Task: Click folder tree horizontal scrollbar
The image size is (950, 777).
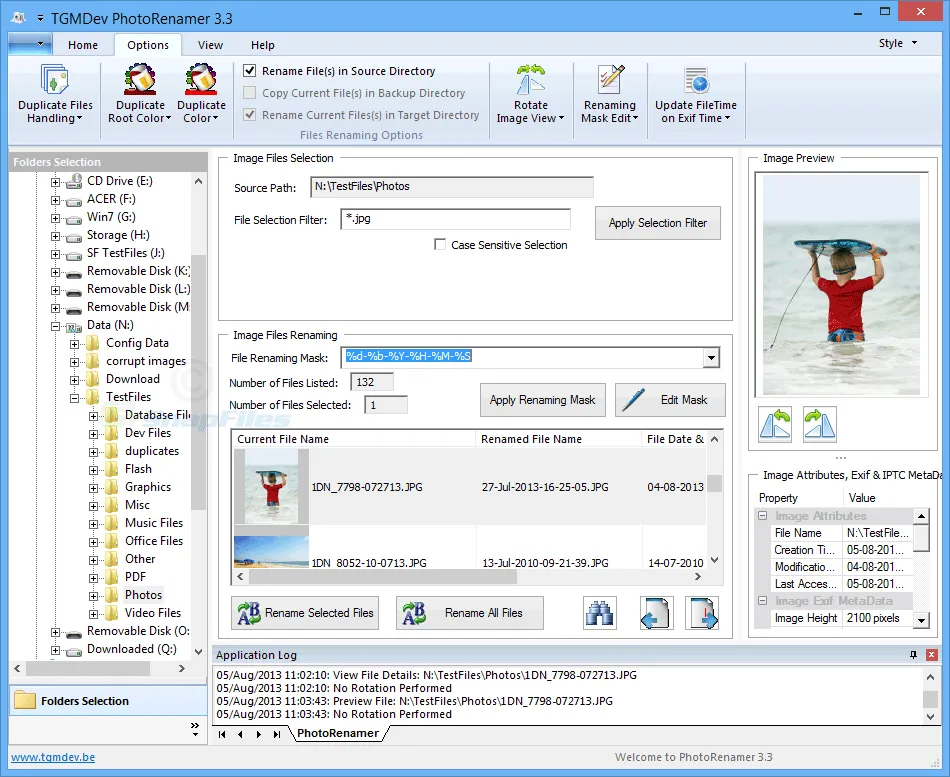Action: click(x=88, y=669)
